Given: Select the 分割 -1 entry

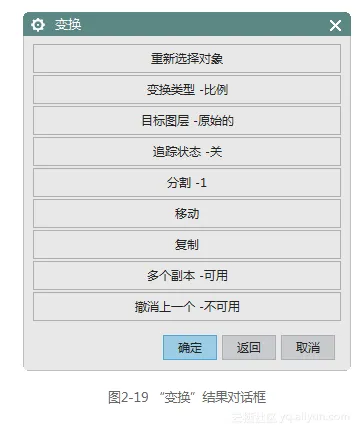Looking at the screenshot, I should pyautogui.click(x=187, y=182).
